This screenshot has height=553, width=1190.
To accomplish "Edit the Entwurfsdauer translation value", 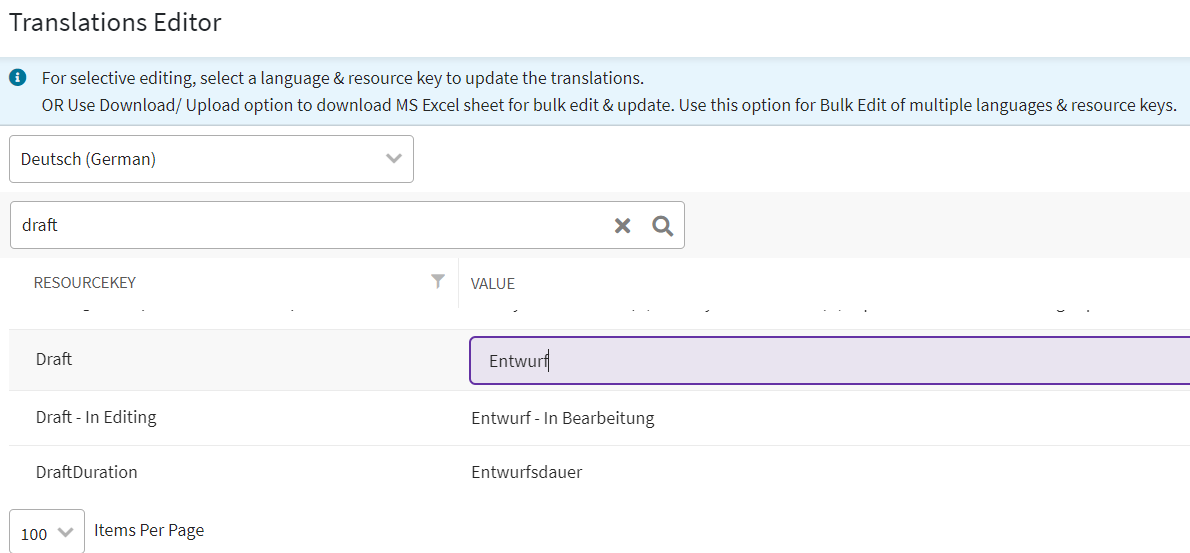I will point(526,472).
